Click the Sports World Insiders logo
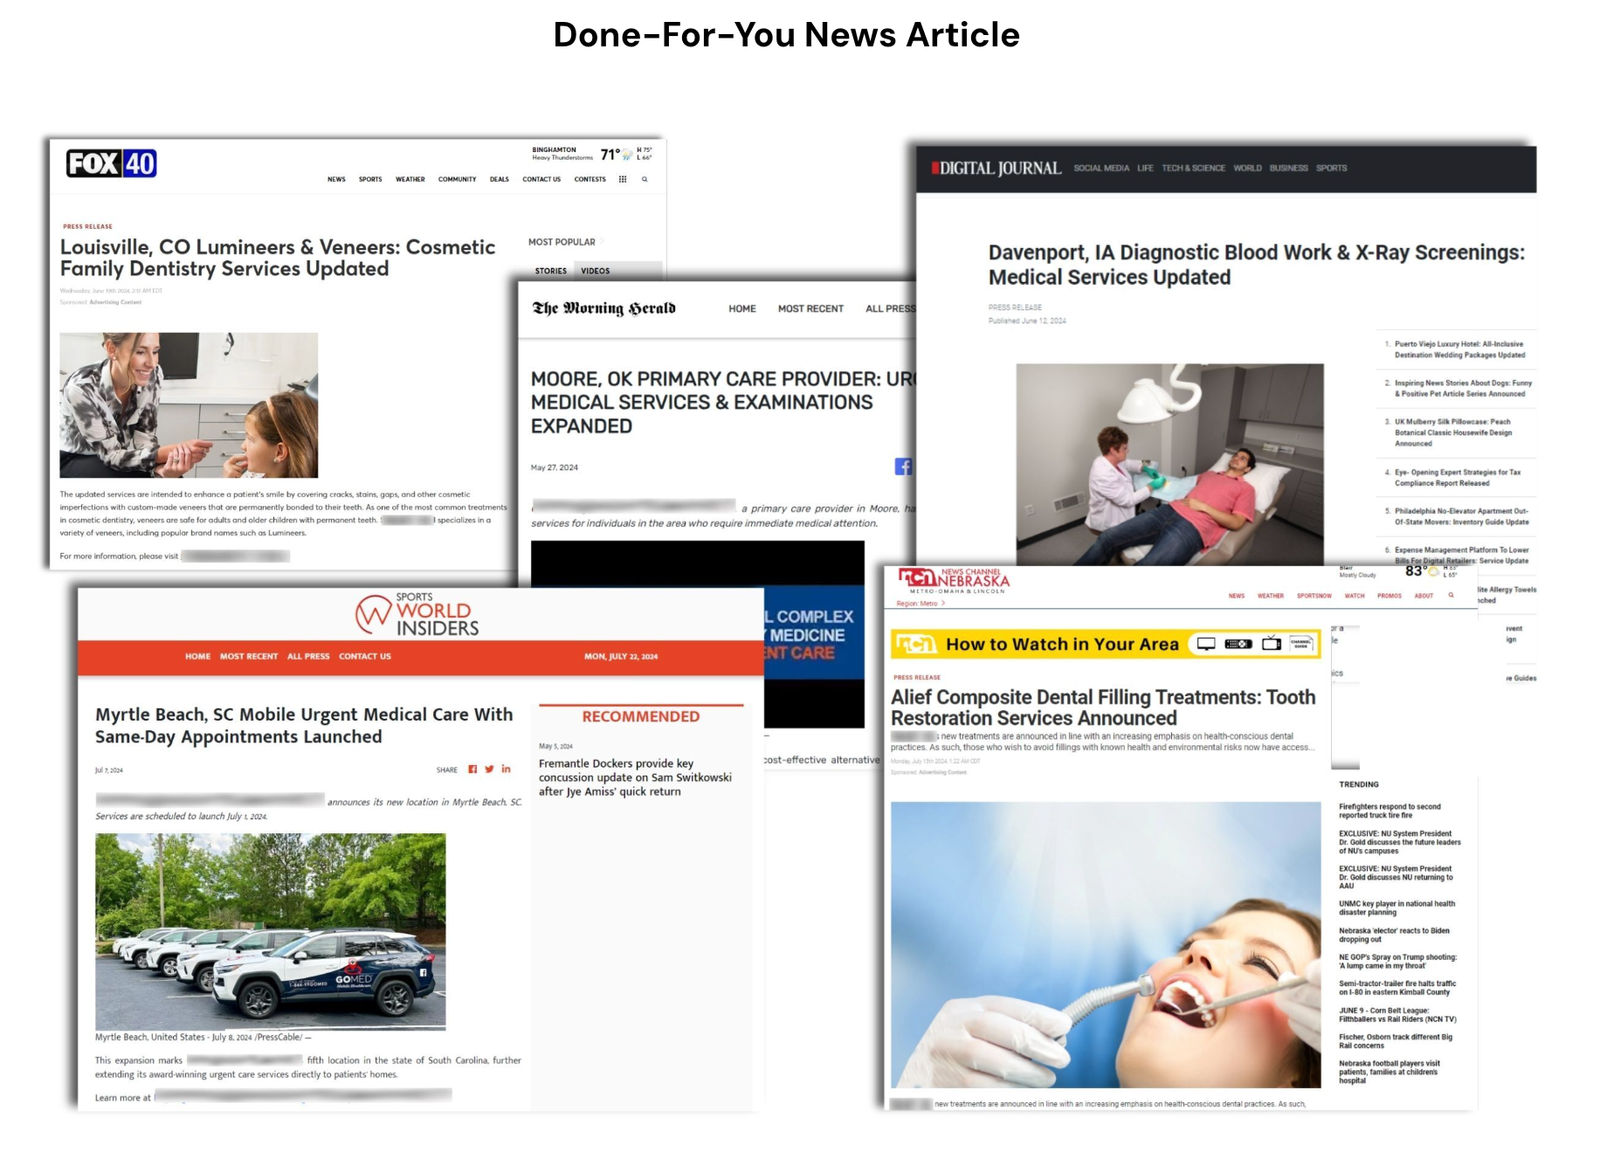Screen dimensions: 1600x1174 click(417, 614)
